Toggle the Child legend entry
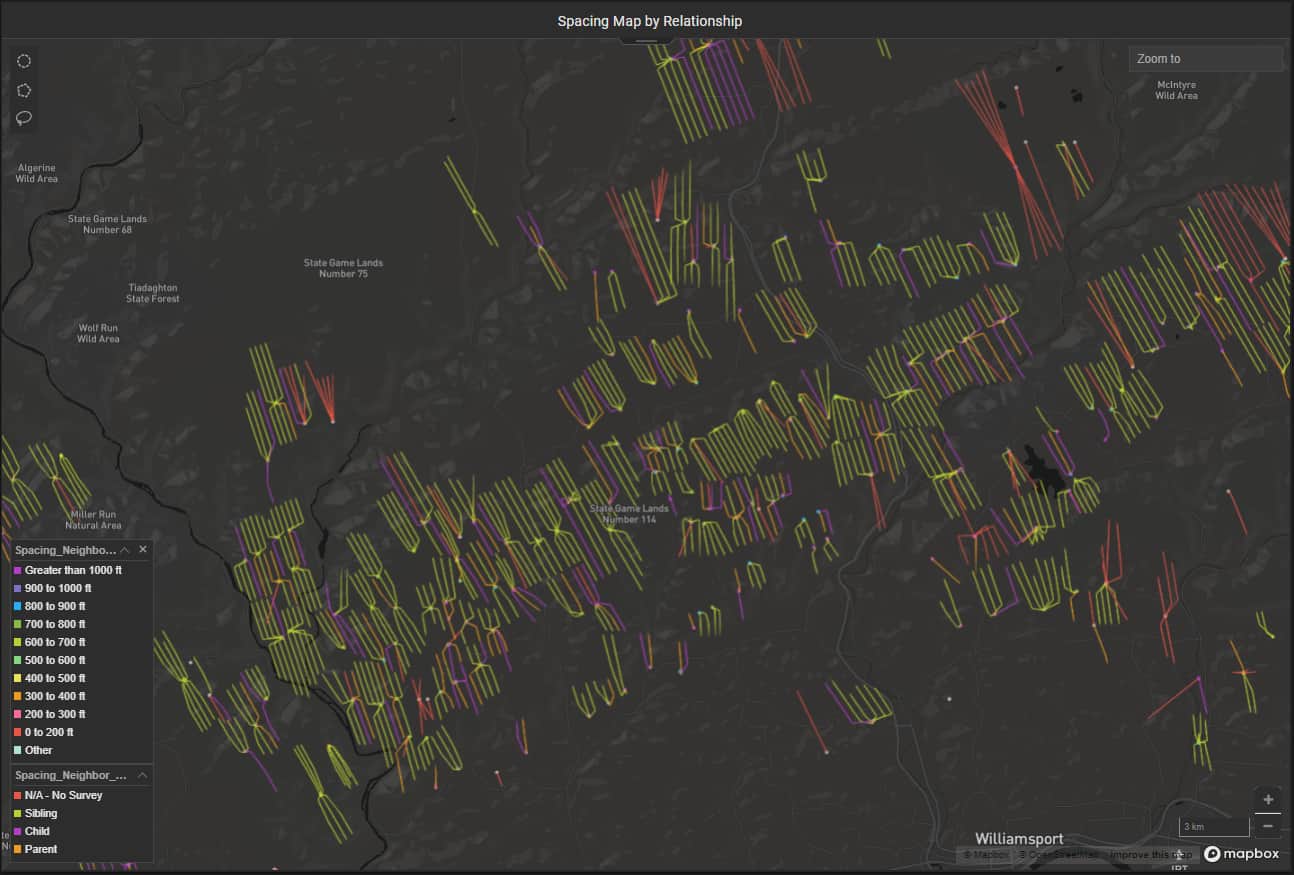This screenshot has width=1294, height=875. pos(36,831)
